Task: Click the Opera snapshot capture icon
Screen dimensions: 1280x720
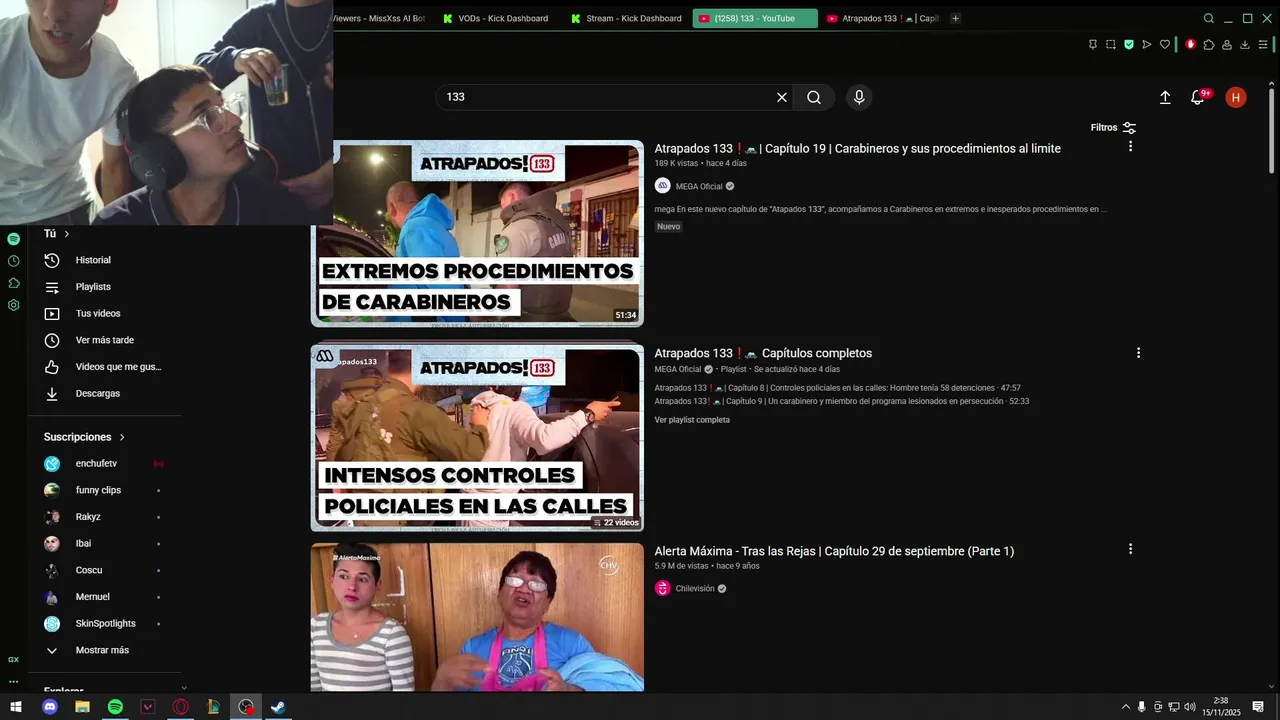Action: pos(1111,44)
